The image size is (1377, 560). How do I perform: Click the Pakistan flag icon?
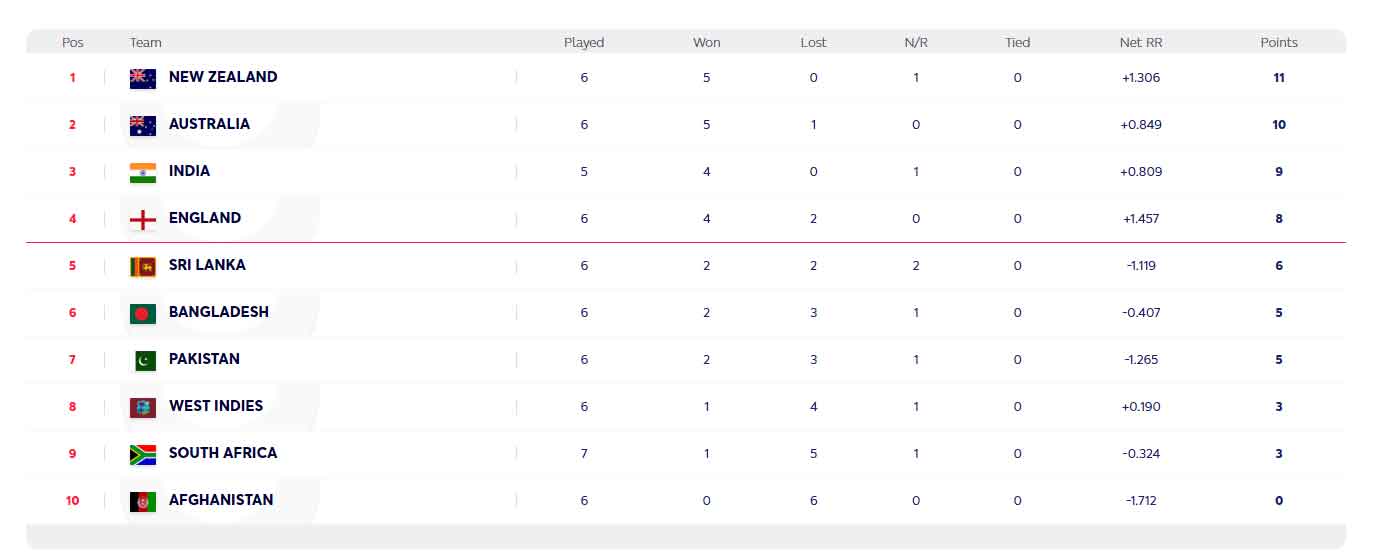[x=145, y=360]
